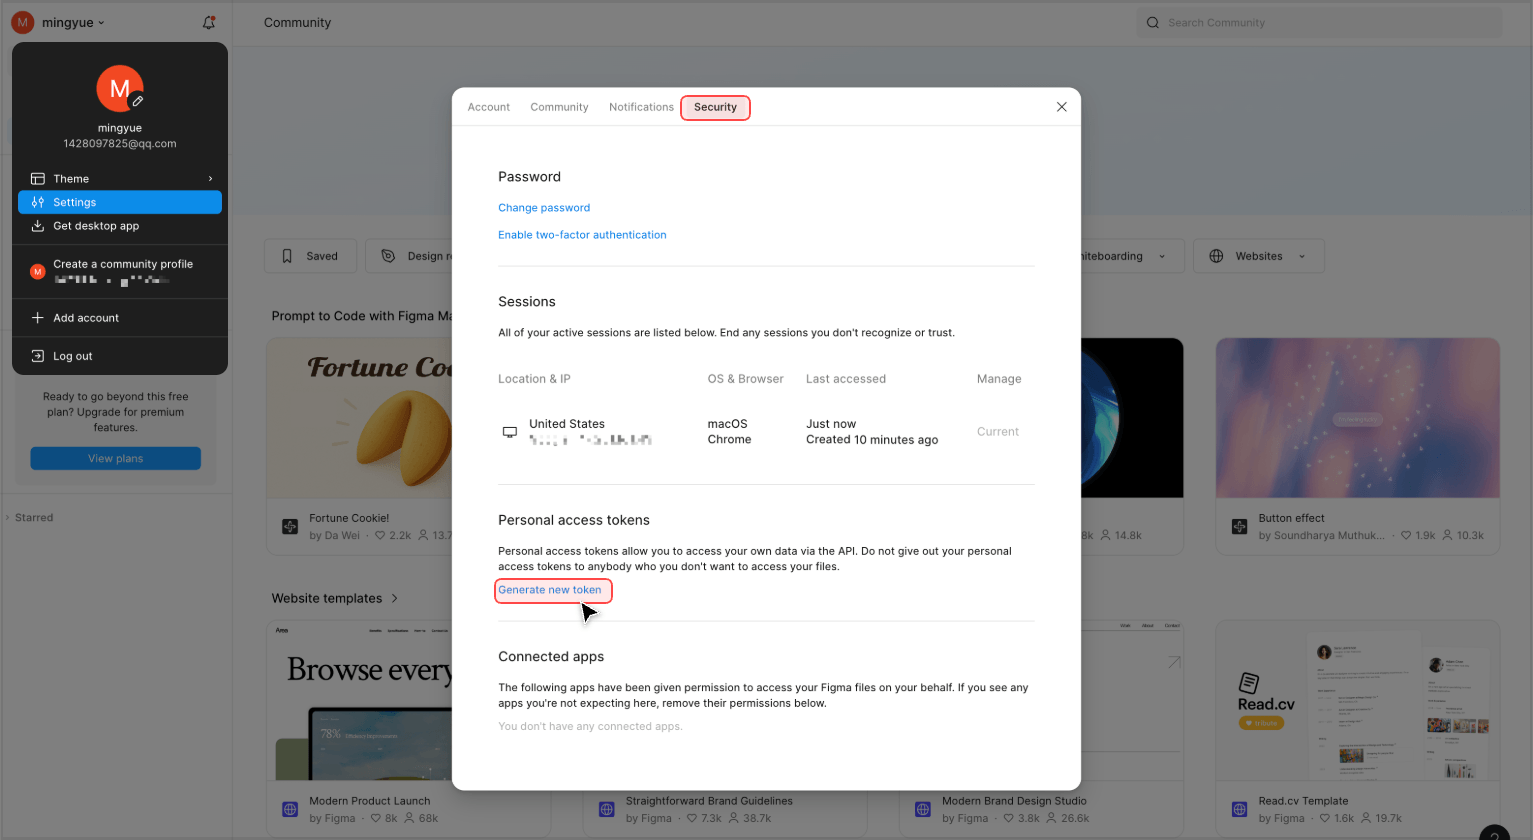Open the Fortune Cookie thumbnail
Viewport: 1533px width, 840px height.
[x=360, y=418]
